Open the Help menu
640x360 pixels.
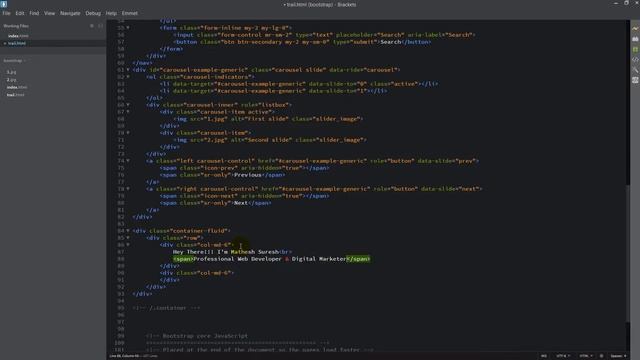pos(111,13)
